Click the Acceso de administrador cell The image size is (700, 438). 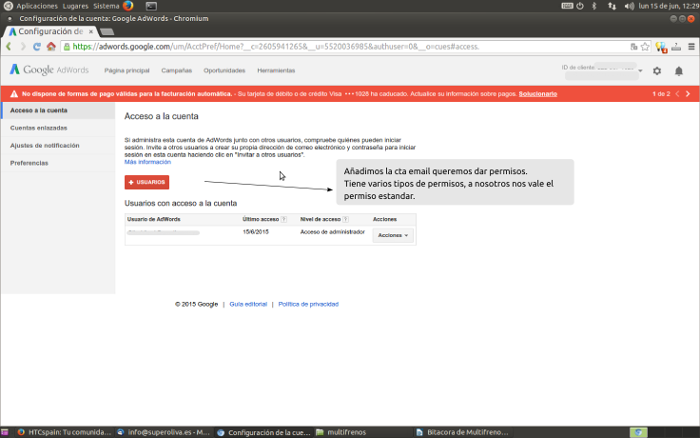click(332, 232)
